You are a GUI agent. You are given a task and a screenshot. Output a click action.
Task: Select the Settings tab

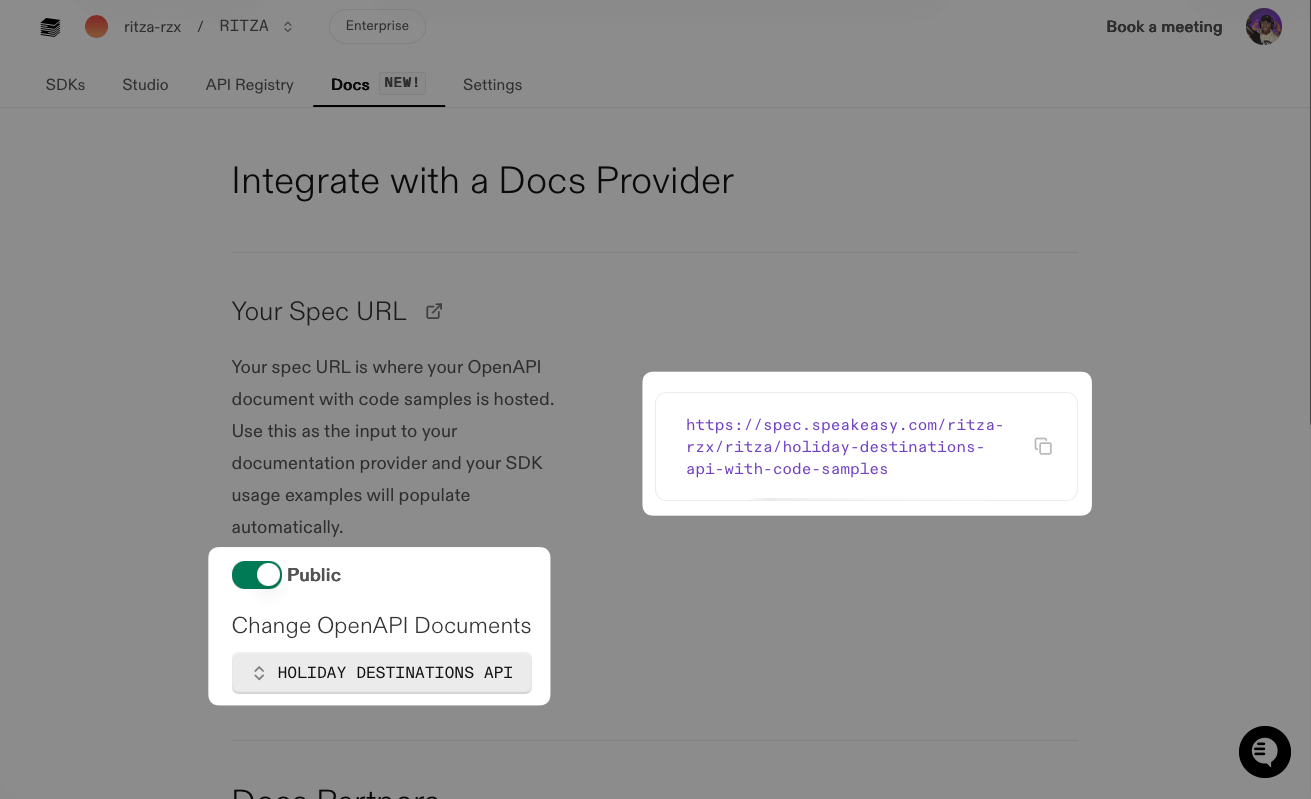click(492, 85)
